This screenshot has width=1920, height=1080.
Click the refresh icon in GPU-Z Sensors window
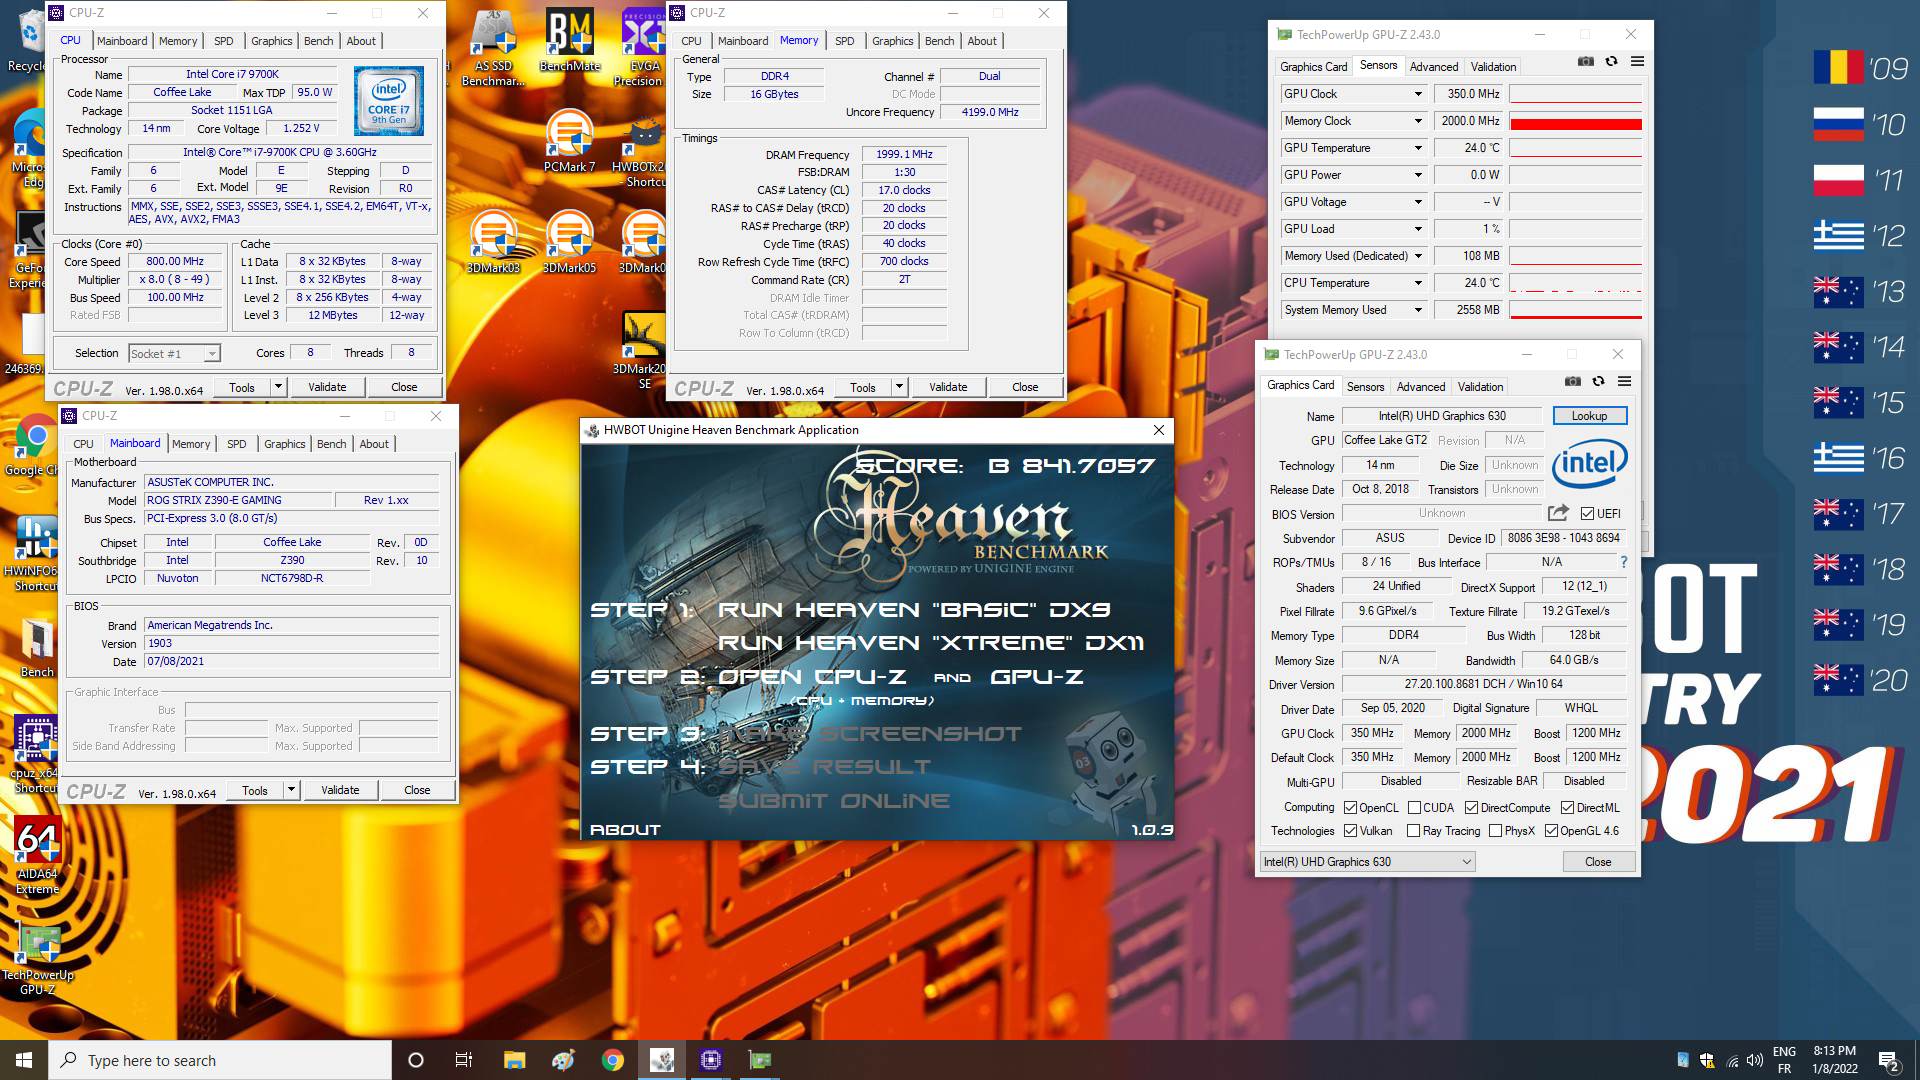pos(1611,61)
